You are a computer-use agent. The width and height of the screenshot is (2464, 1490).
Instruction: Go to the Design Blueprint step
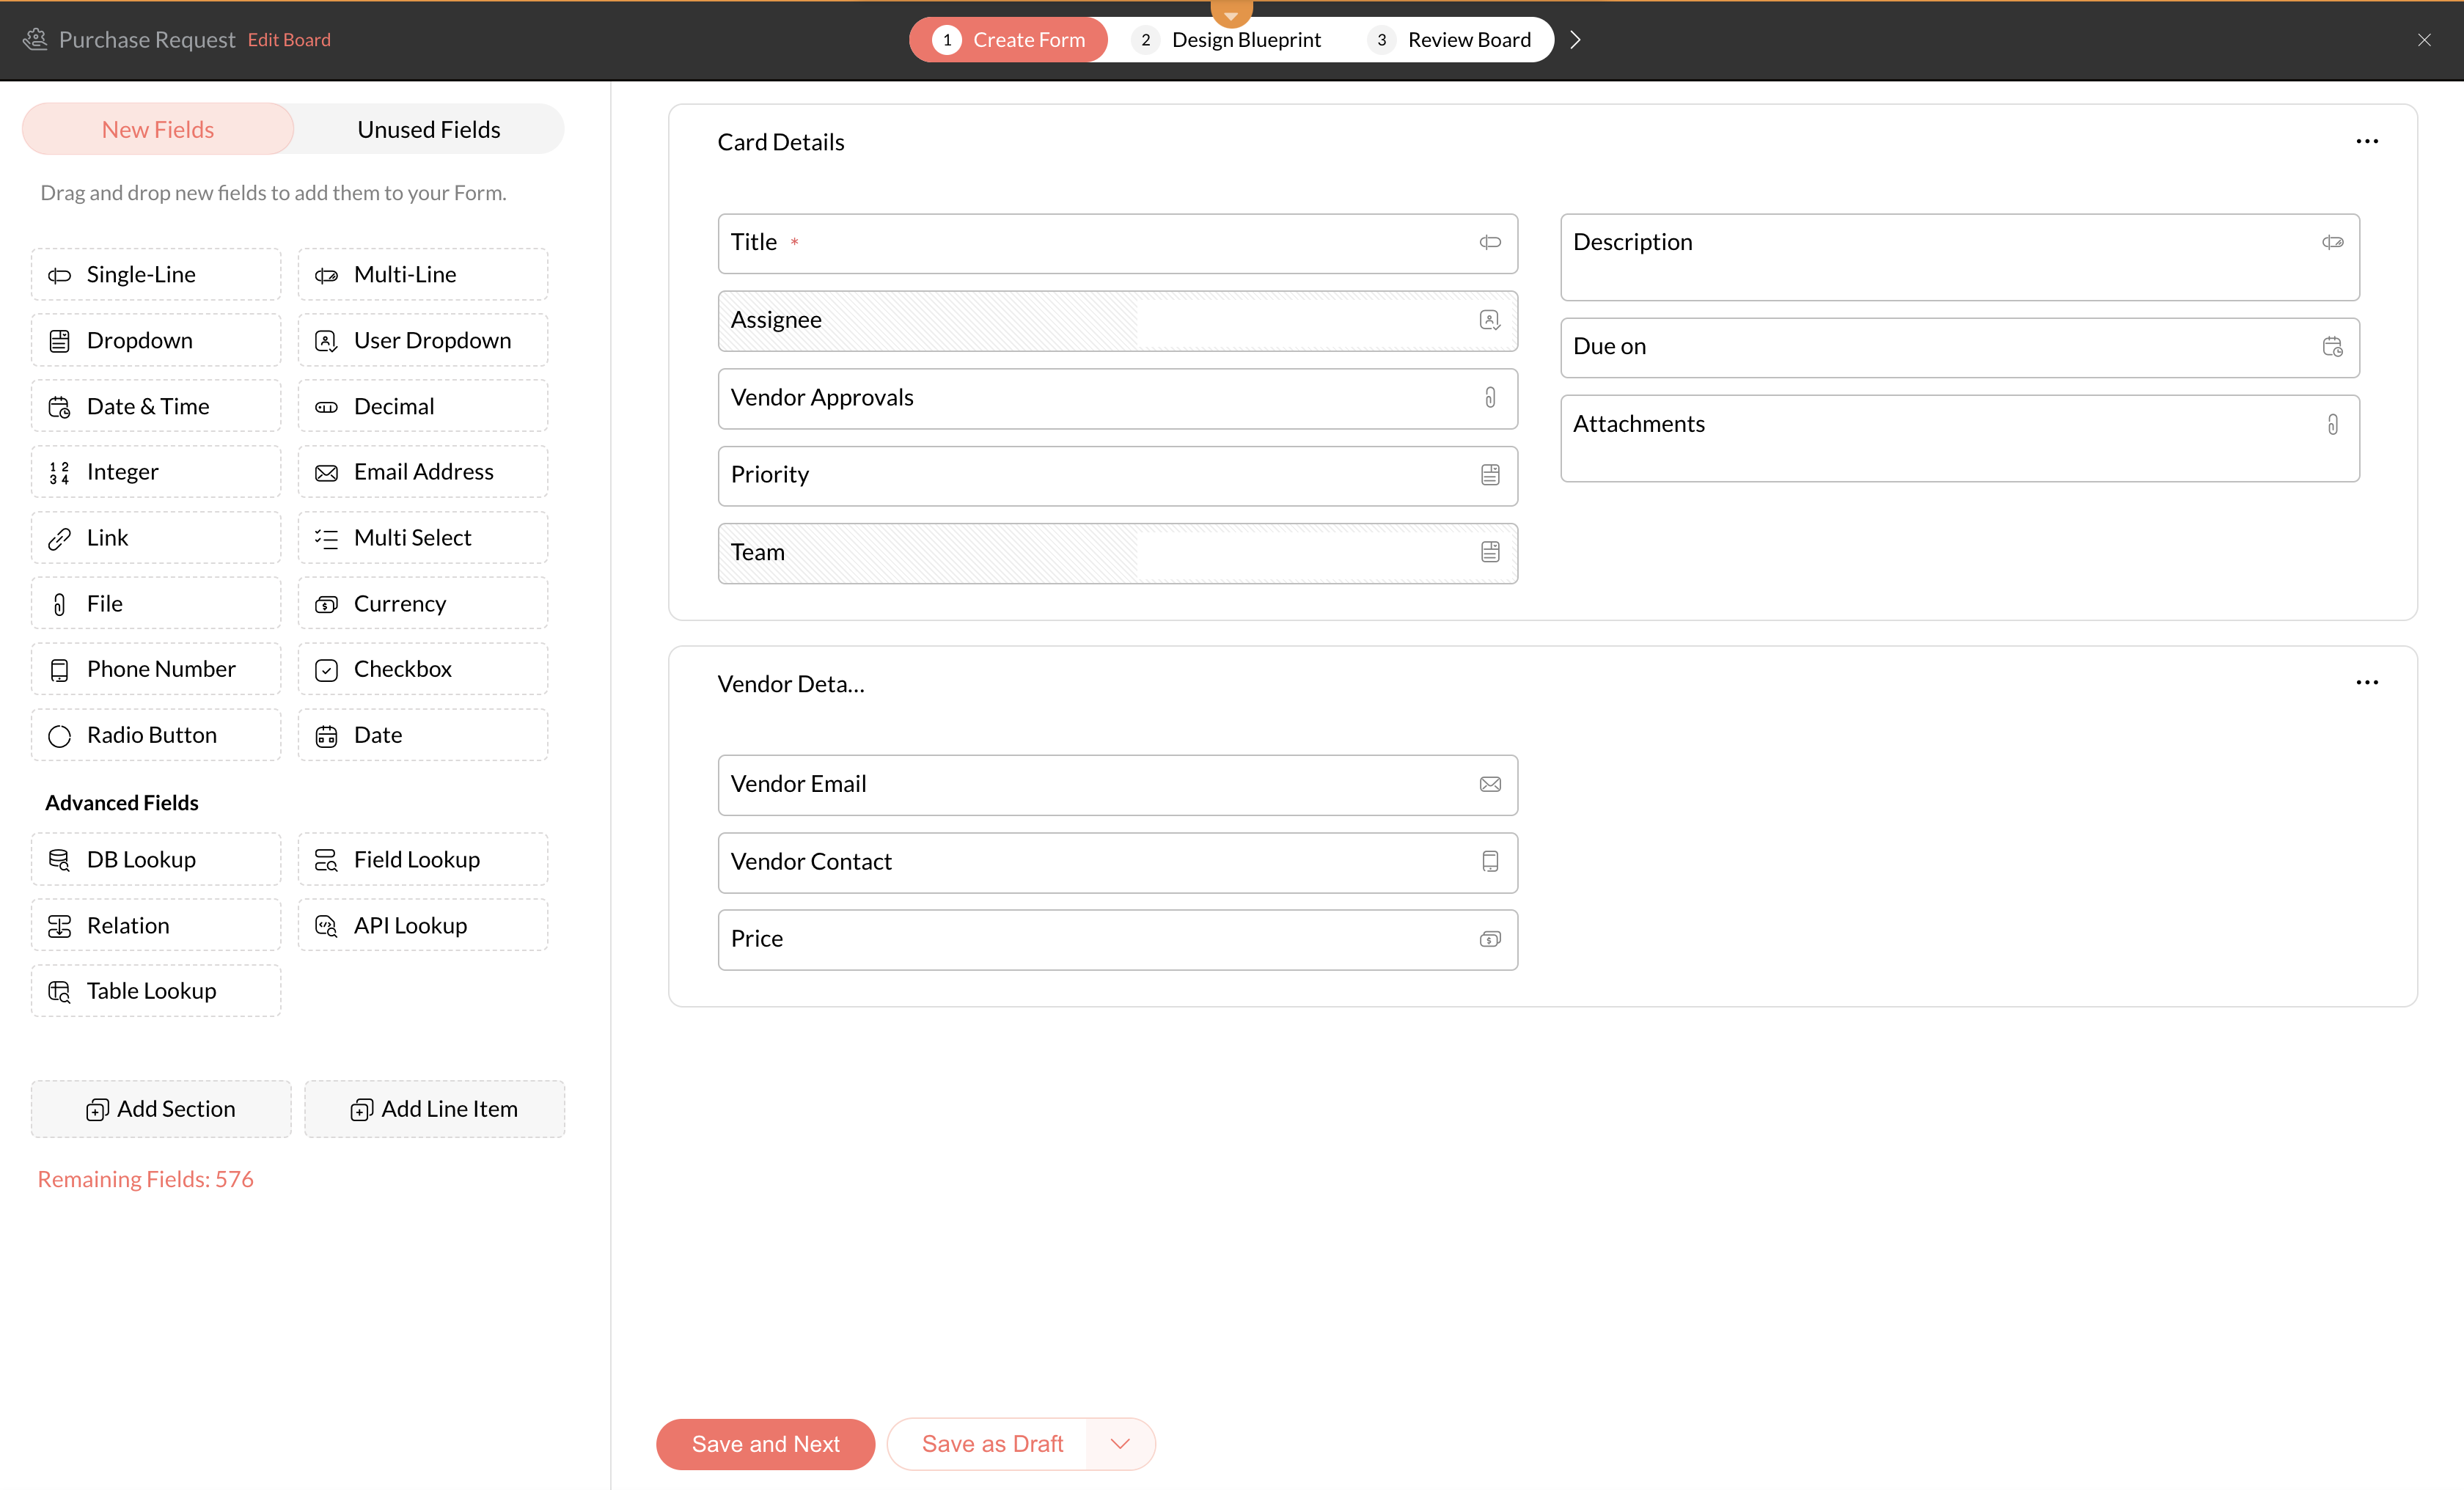(1229, 39)
